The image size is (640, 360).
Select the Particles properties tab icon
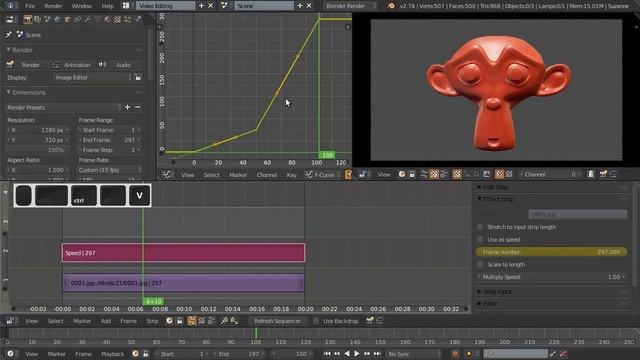tap(127, 19)
